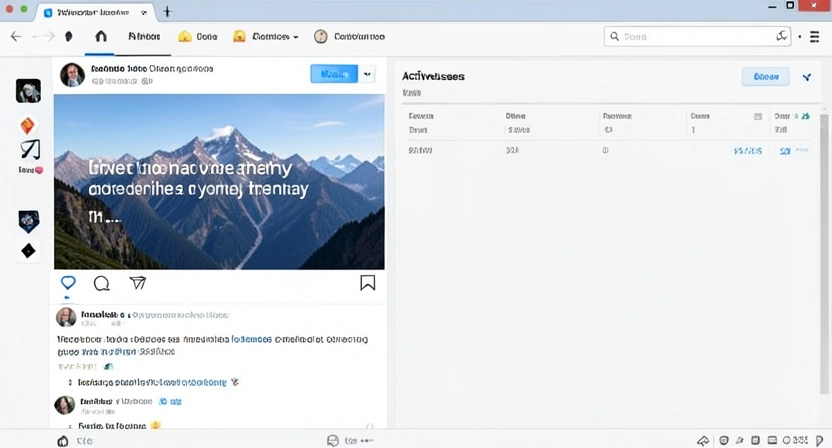
Task: Click the home icon in bottom status bar
Action: [63, 441]
